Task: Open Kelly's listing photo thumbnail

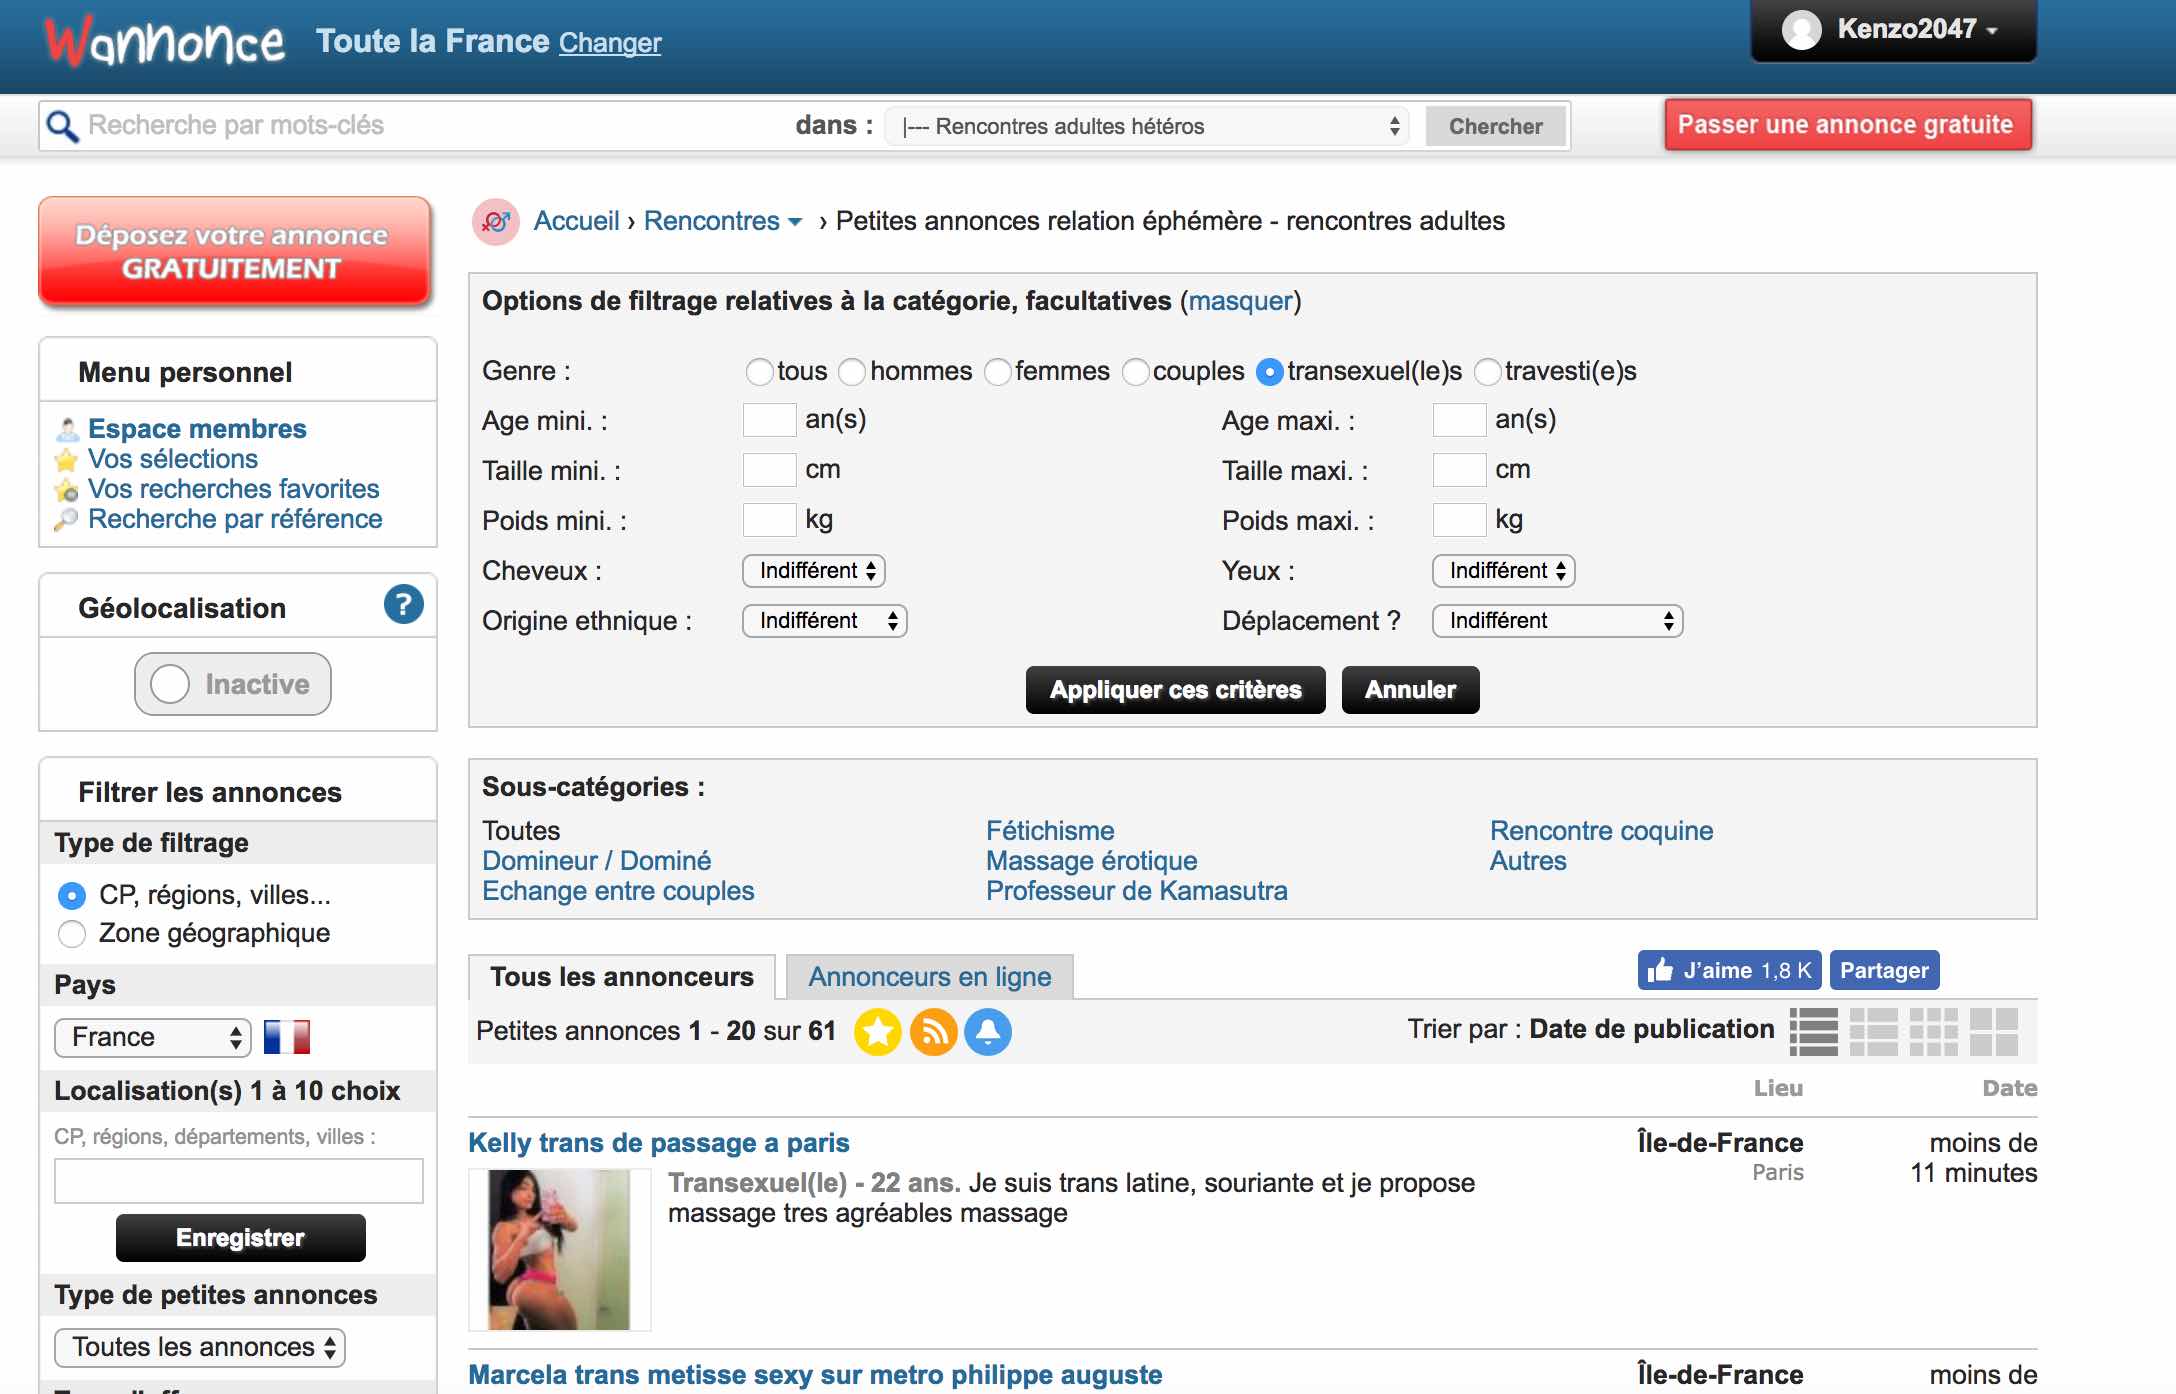Action: [559, 1249]
